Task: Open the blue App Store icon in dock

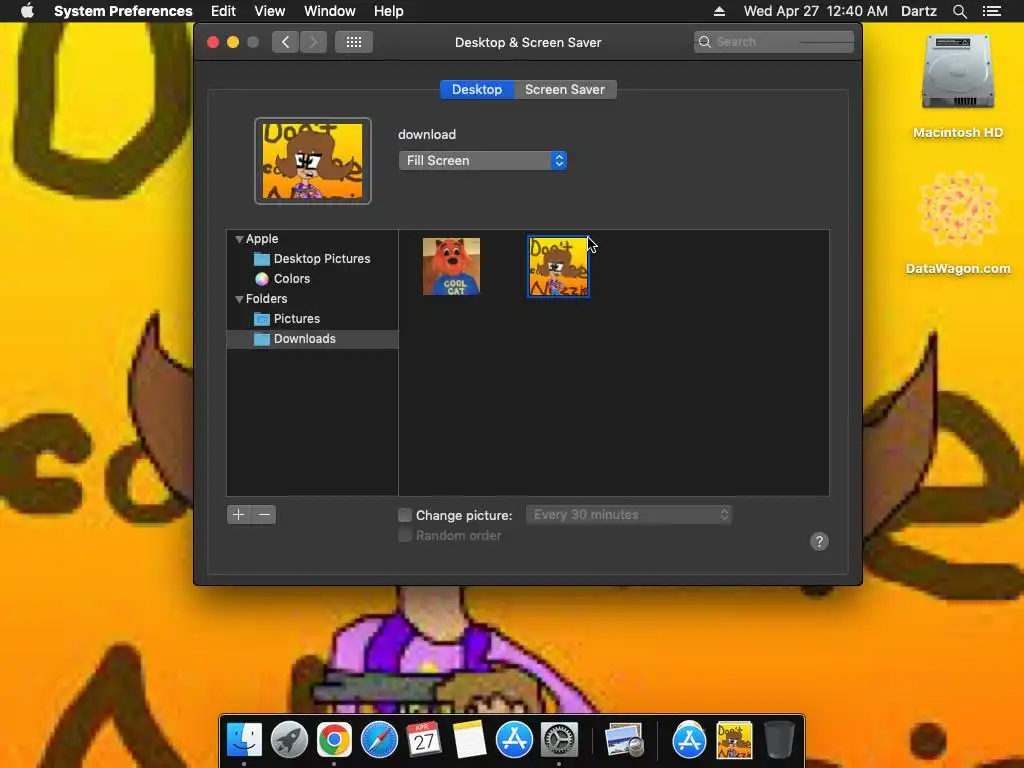Action: tap(515, 740)
